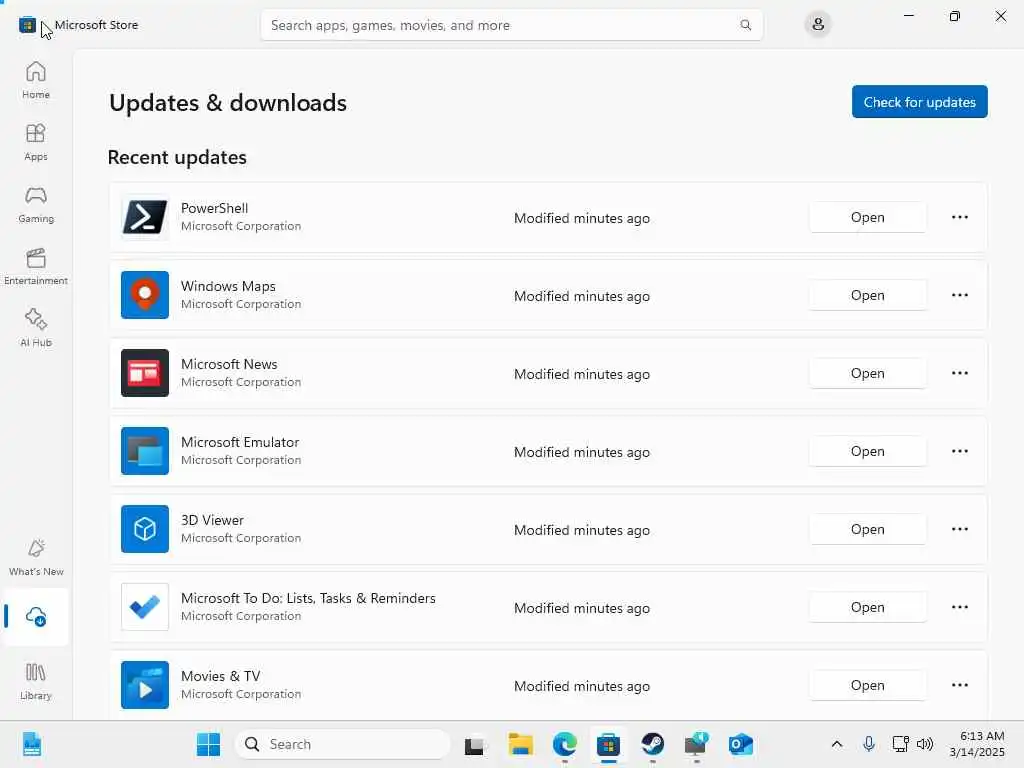
Task: Click the Task View icon on taskbar
Action: pos(474,744)
